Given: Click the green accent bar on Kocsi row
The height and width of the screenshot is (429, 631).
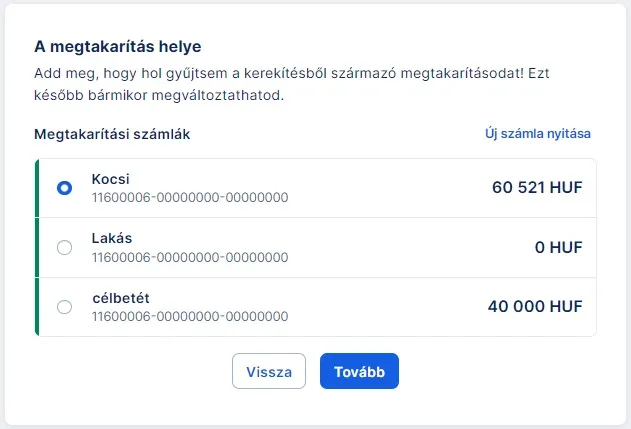Looking at the screenshot, I should click(x=36, y=188).
